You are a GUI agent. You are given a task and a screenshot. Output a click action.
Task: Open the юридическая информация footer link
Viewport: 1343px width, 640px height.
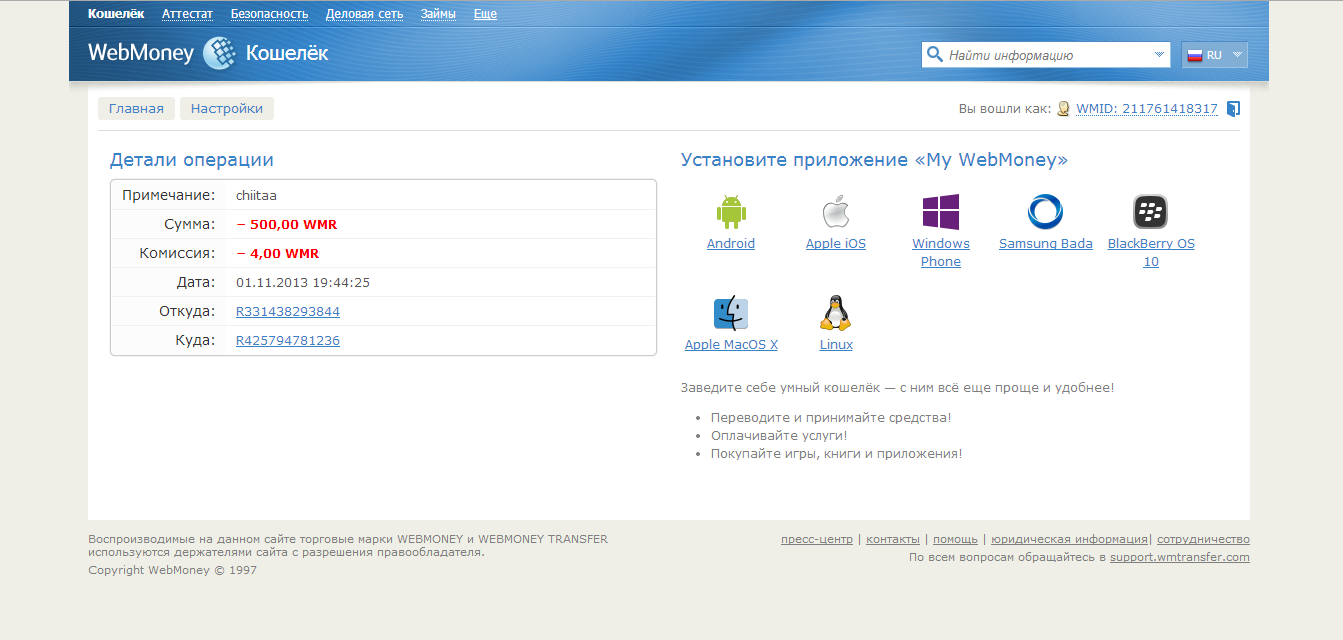1069,539
